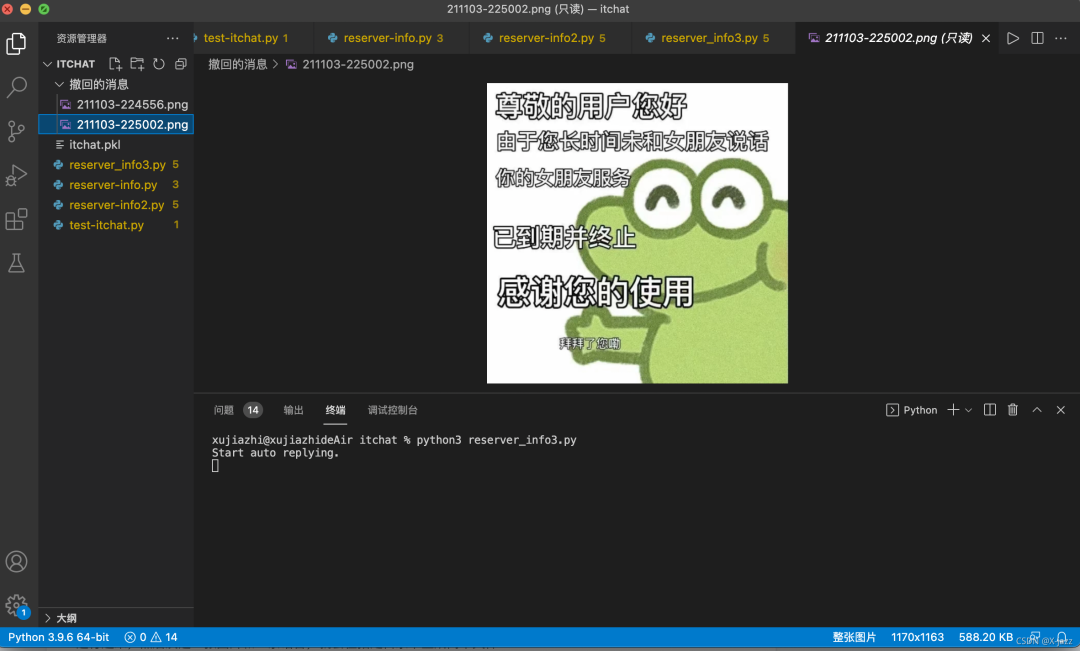Click the problems count badge 14
Screen dimensions: 1080x651
[253, 410]
